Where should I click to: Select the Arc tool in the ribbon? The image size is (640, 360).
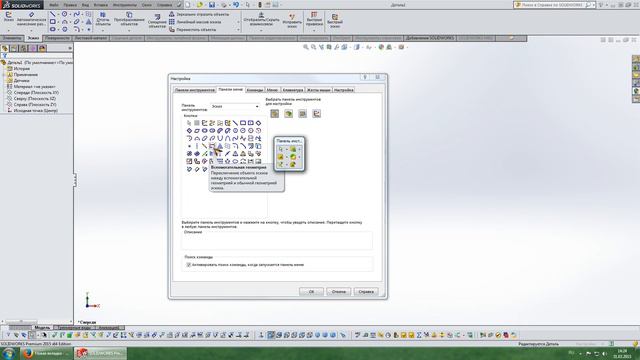click(x=64, y=22)
